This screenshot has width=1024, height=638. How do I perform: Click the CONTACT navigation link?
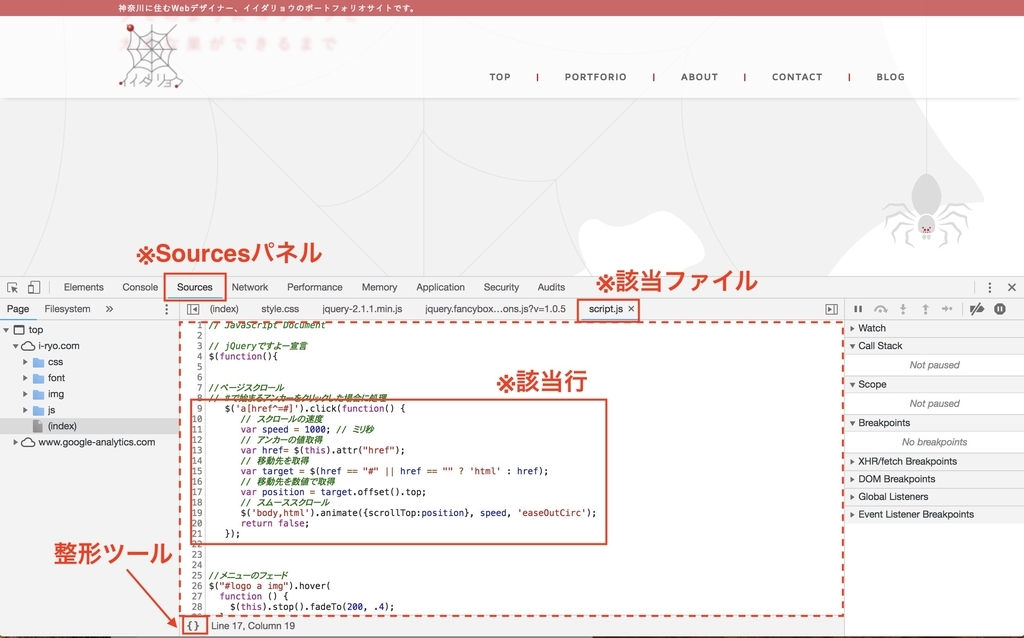tap(797, 77)
